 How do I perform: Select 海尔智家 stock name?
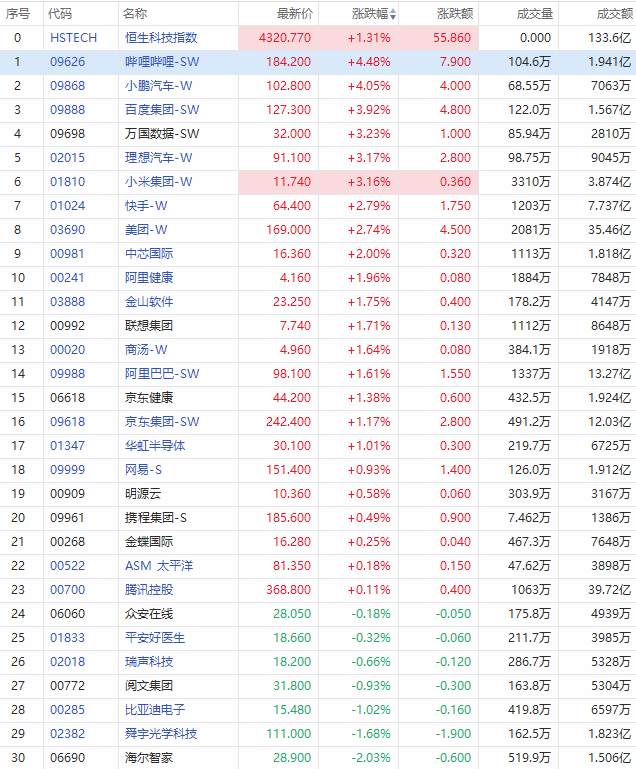click(x=149, y=759)
